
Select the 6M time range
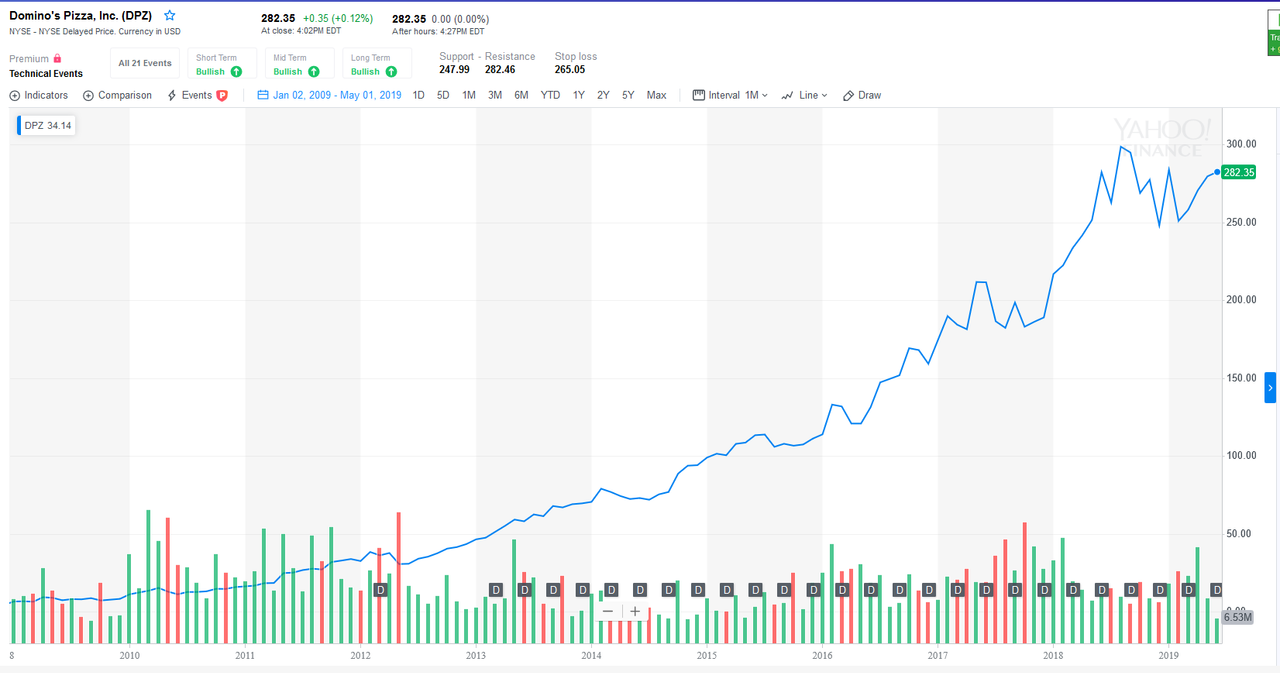tap(521, 95)
